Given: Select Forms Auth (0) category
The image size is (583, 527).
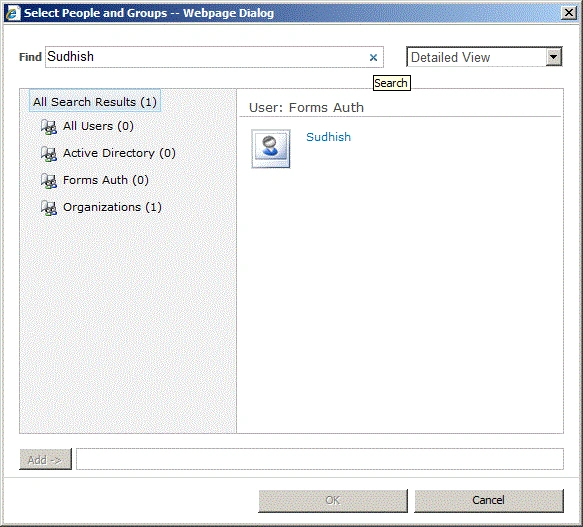Looking at the screenshot, I should pos(106,180).
